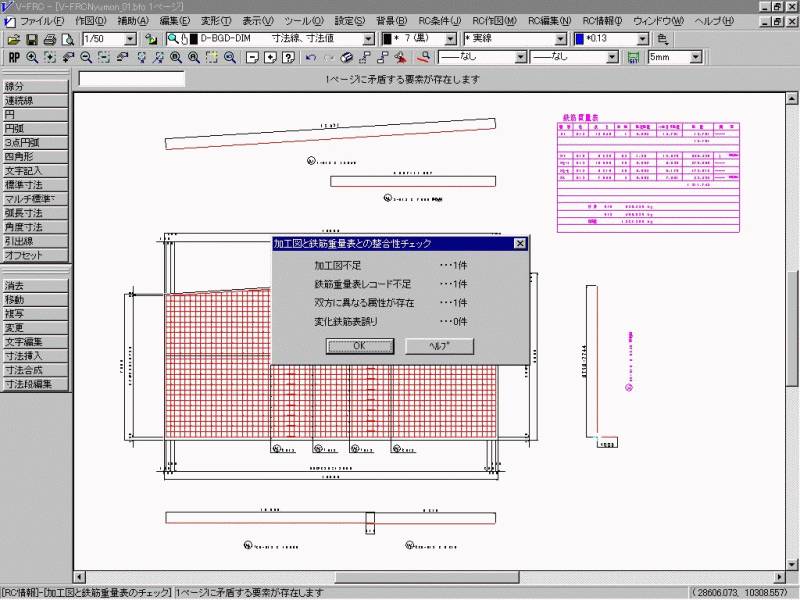Image resolution: width=800 pixels, height=600 pixels.
Task: Click the green grid icon beside 5mm
Action: tap(632, 57)
